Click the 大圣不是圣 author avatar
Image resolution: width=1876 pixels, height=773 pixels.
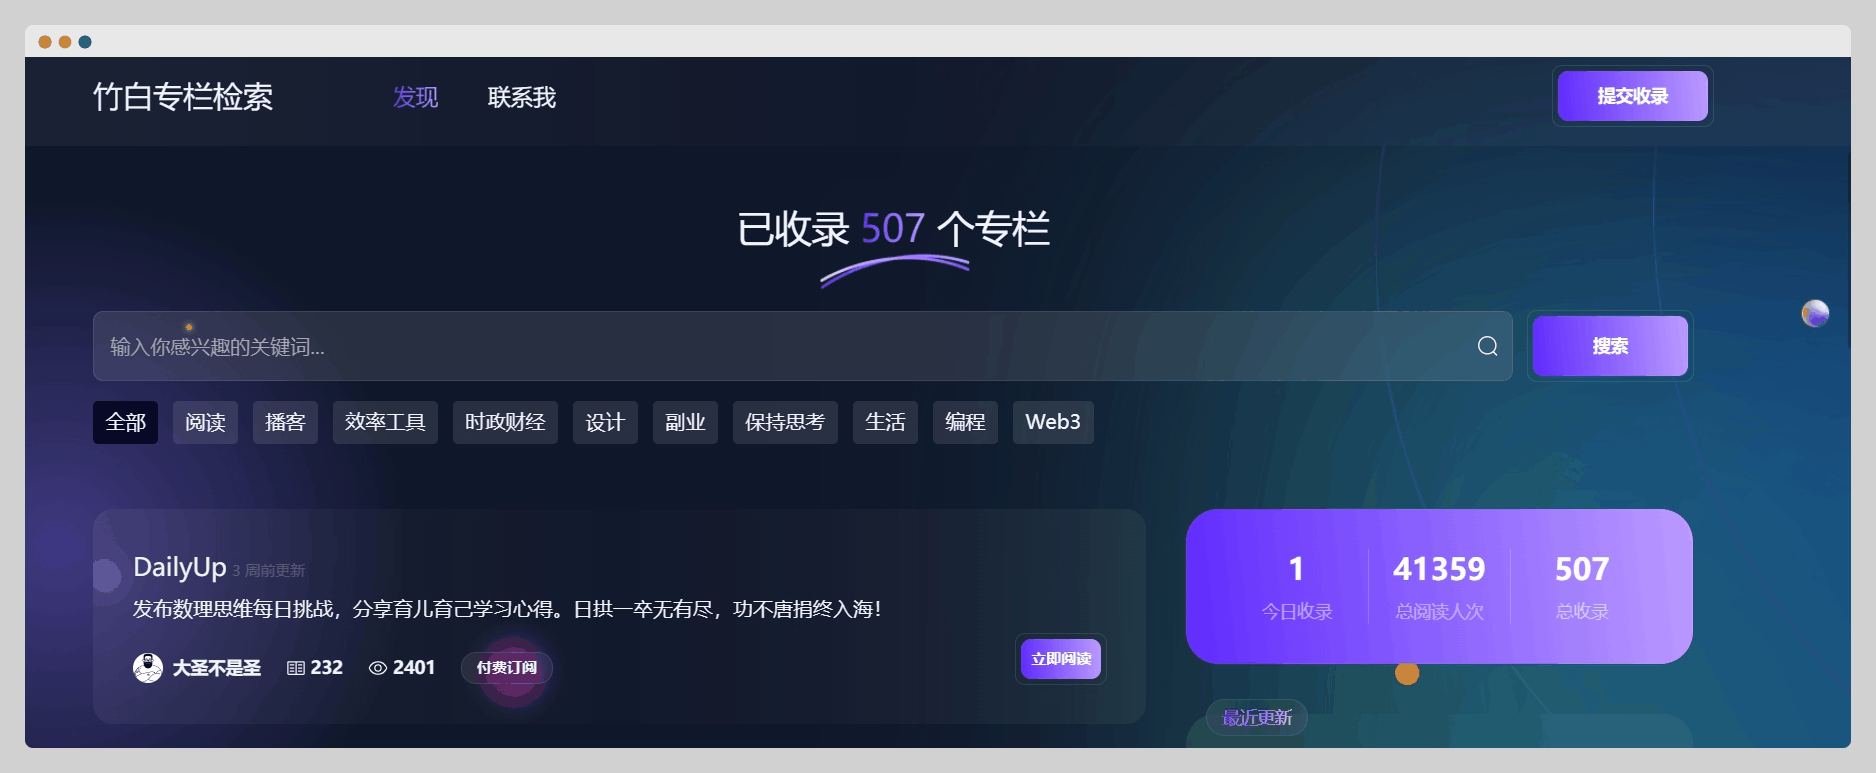coord(148,667)
